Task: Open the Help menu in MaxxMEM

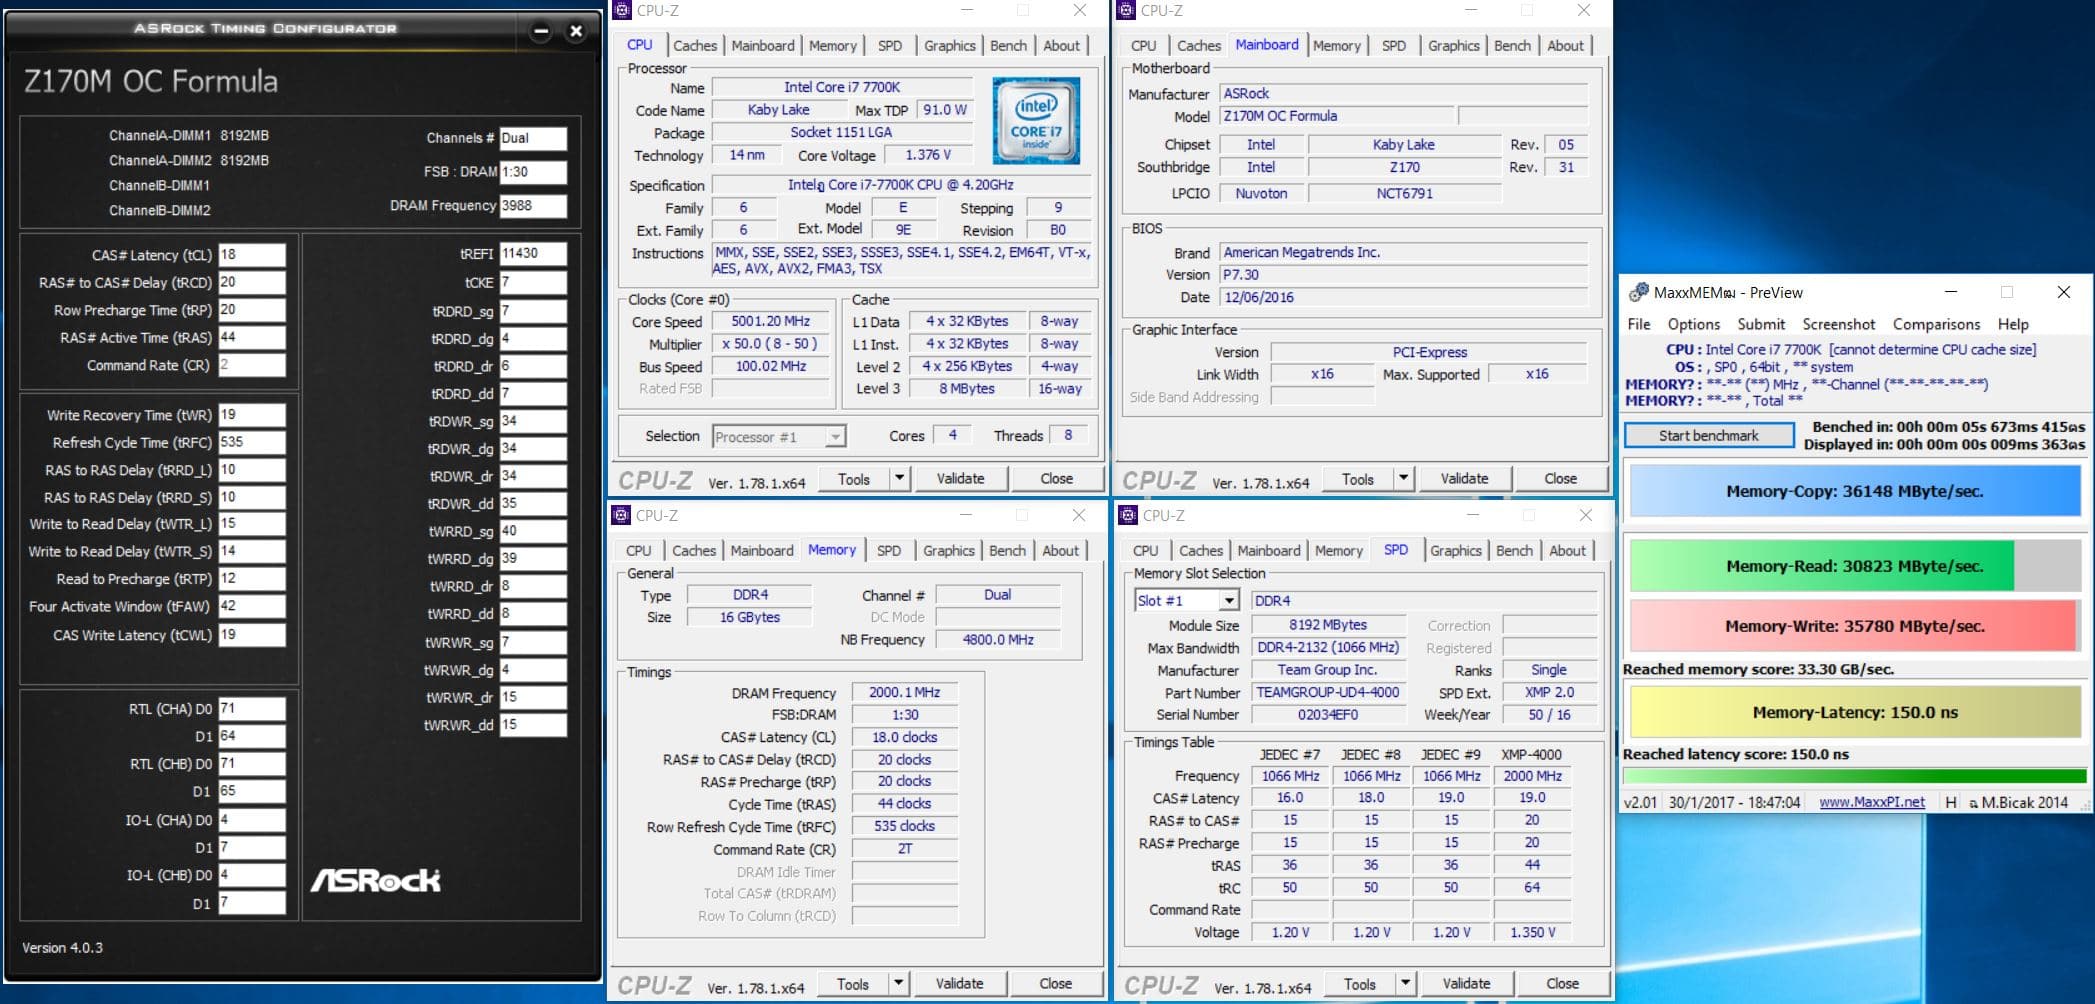Action: tap(2013, 324)
